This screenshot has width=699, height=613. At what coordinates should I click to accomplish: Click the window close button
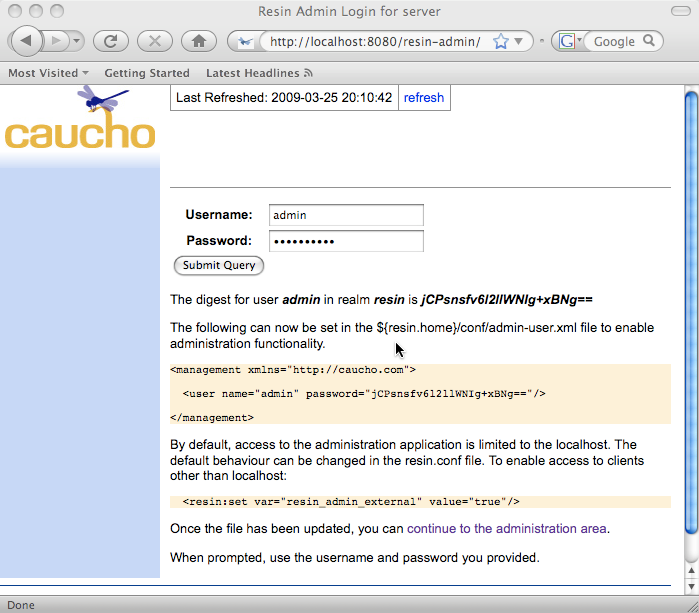pos(15,11)
